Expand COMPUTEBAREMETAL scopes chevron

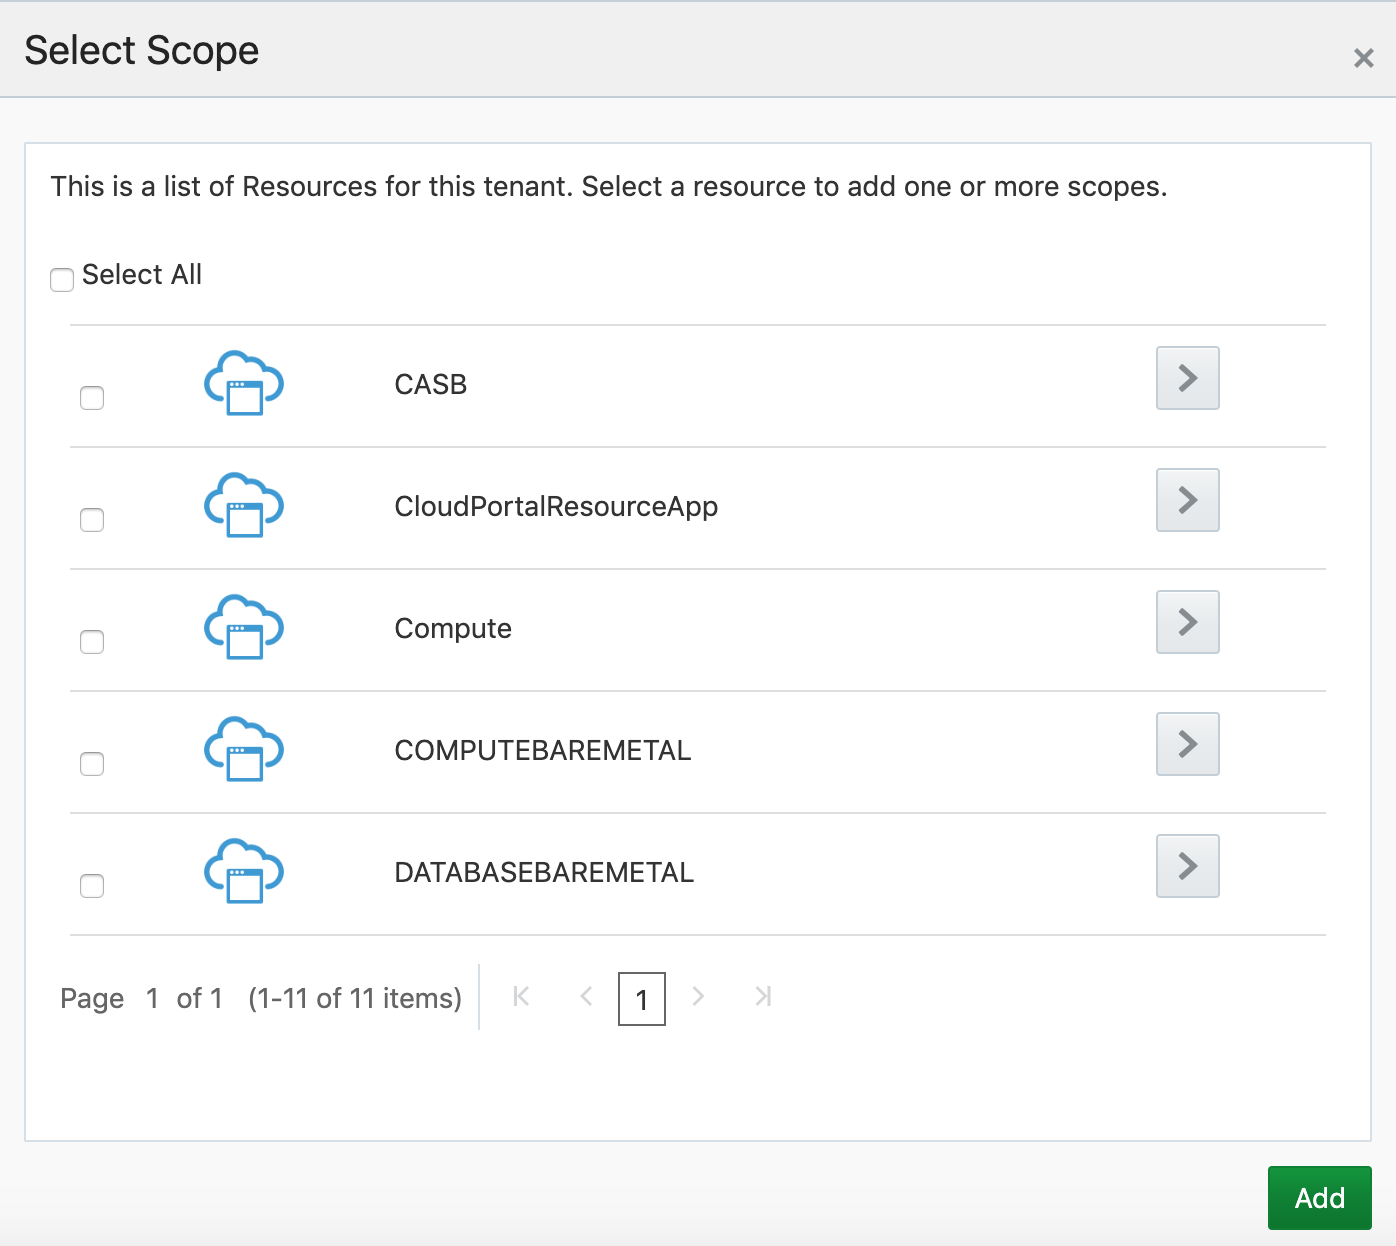1188,744
